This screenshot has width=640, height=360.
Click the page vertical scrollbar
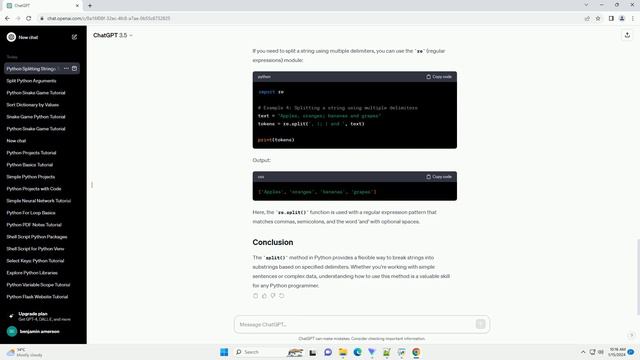click(638, 278)
